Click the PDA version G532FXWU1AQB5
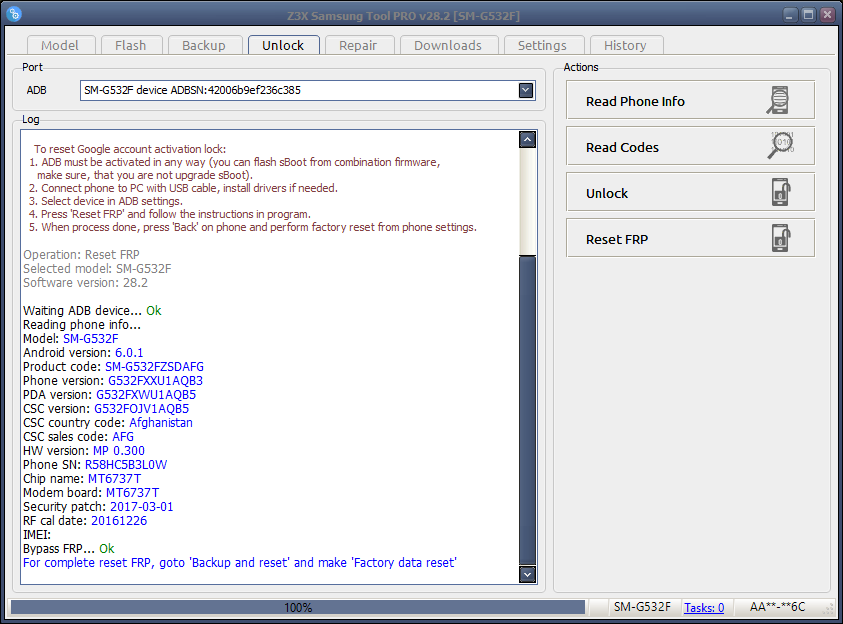Viewport: 843px width, 624px height. [x=146, y=395]
